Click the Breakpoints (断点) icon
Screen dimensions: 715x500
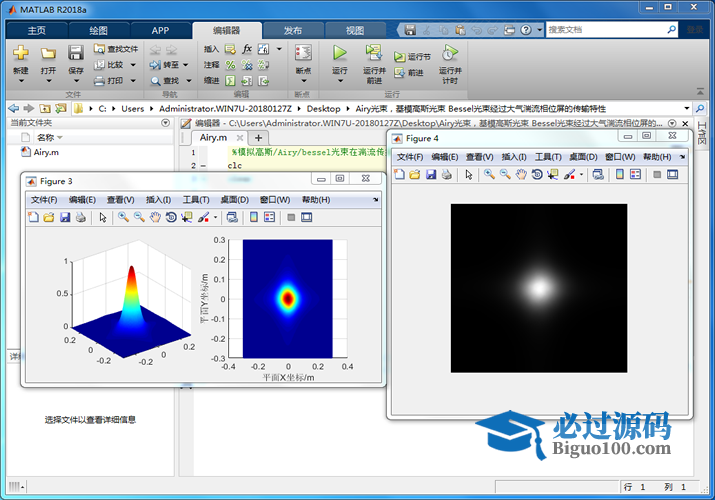[303, 53]
